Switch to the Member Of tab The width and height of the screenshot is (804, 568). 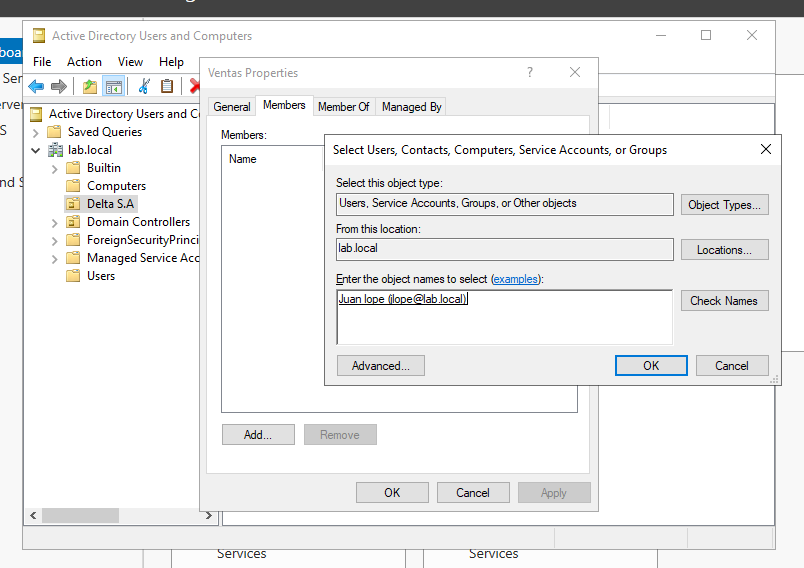click(343, 107)
